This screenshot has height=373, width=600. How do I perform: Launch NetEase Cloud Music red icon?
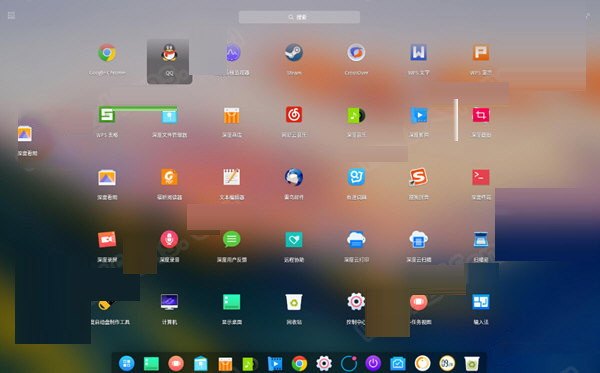294,115
